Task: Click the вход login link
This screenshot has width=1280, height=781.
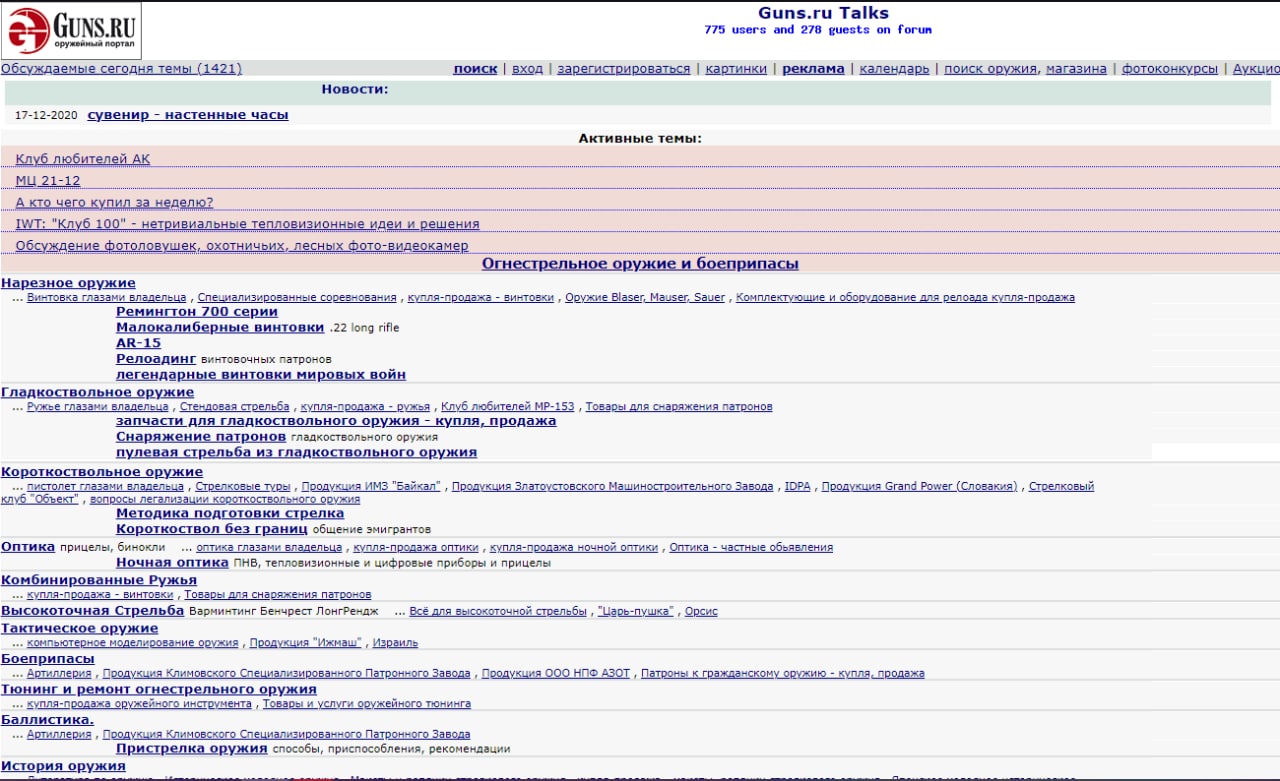Action: click(x=527, y=69)
